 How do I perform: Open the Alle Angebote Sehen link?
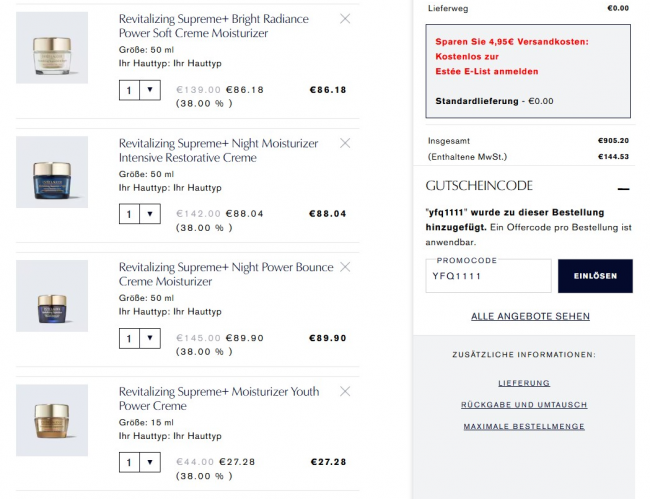point(530,317)
